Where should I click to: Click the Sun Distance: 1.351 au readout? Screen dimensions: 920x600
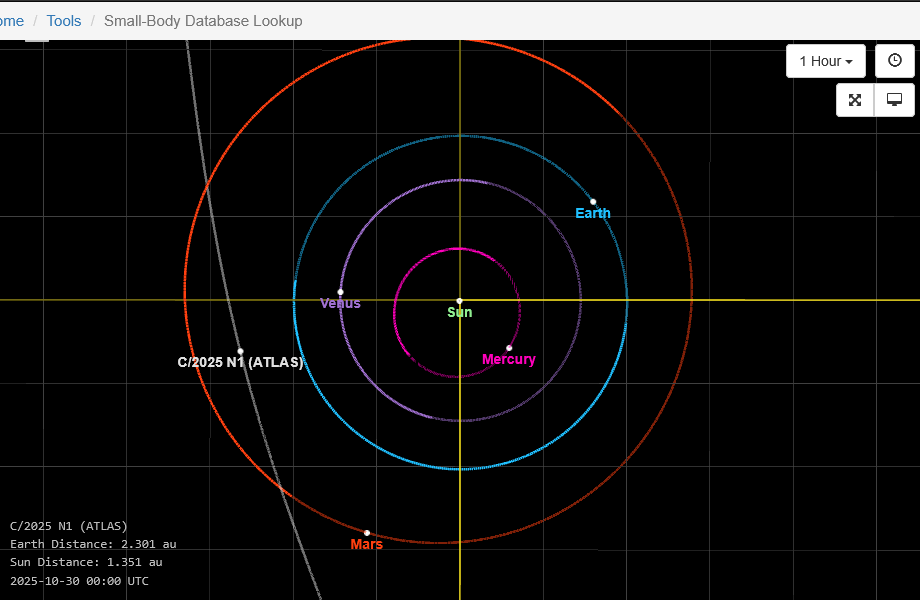(86, 562)
